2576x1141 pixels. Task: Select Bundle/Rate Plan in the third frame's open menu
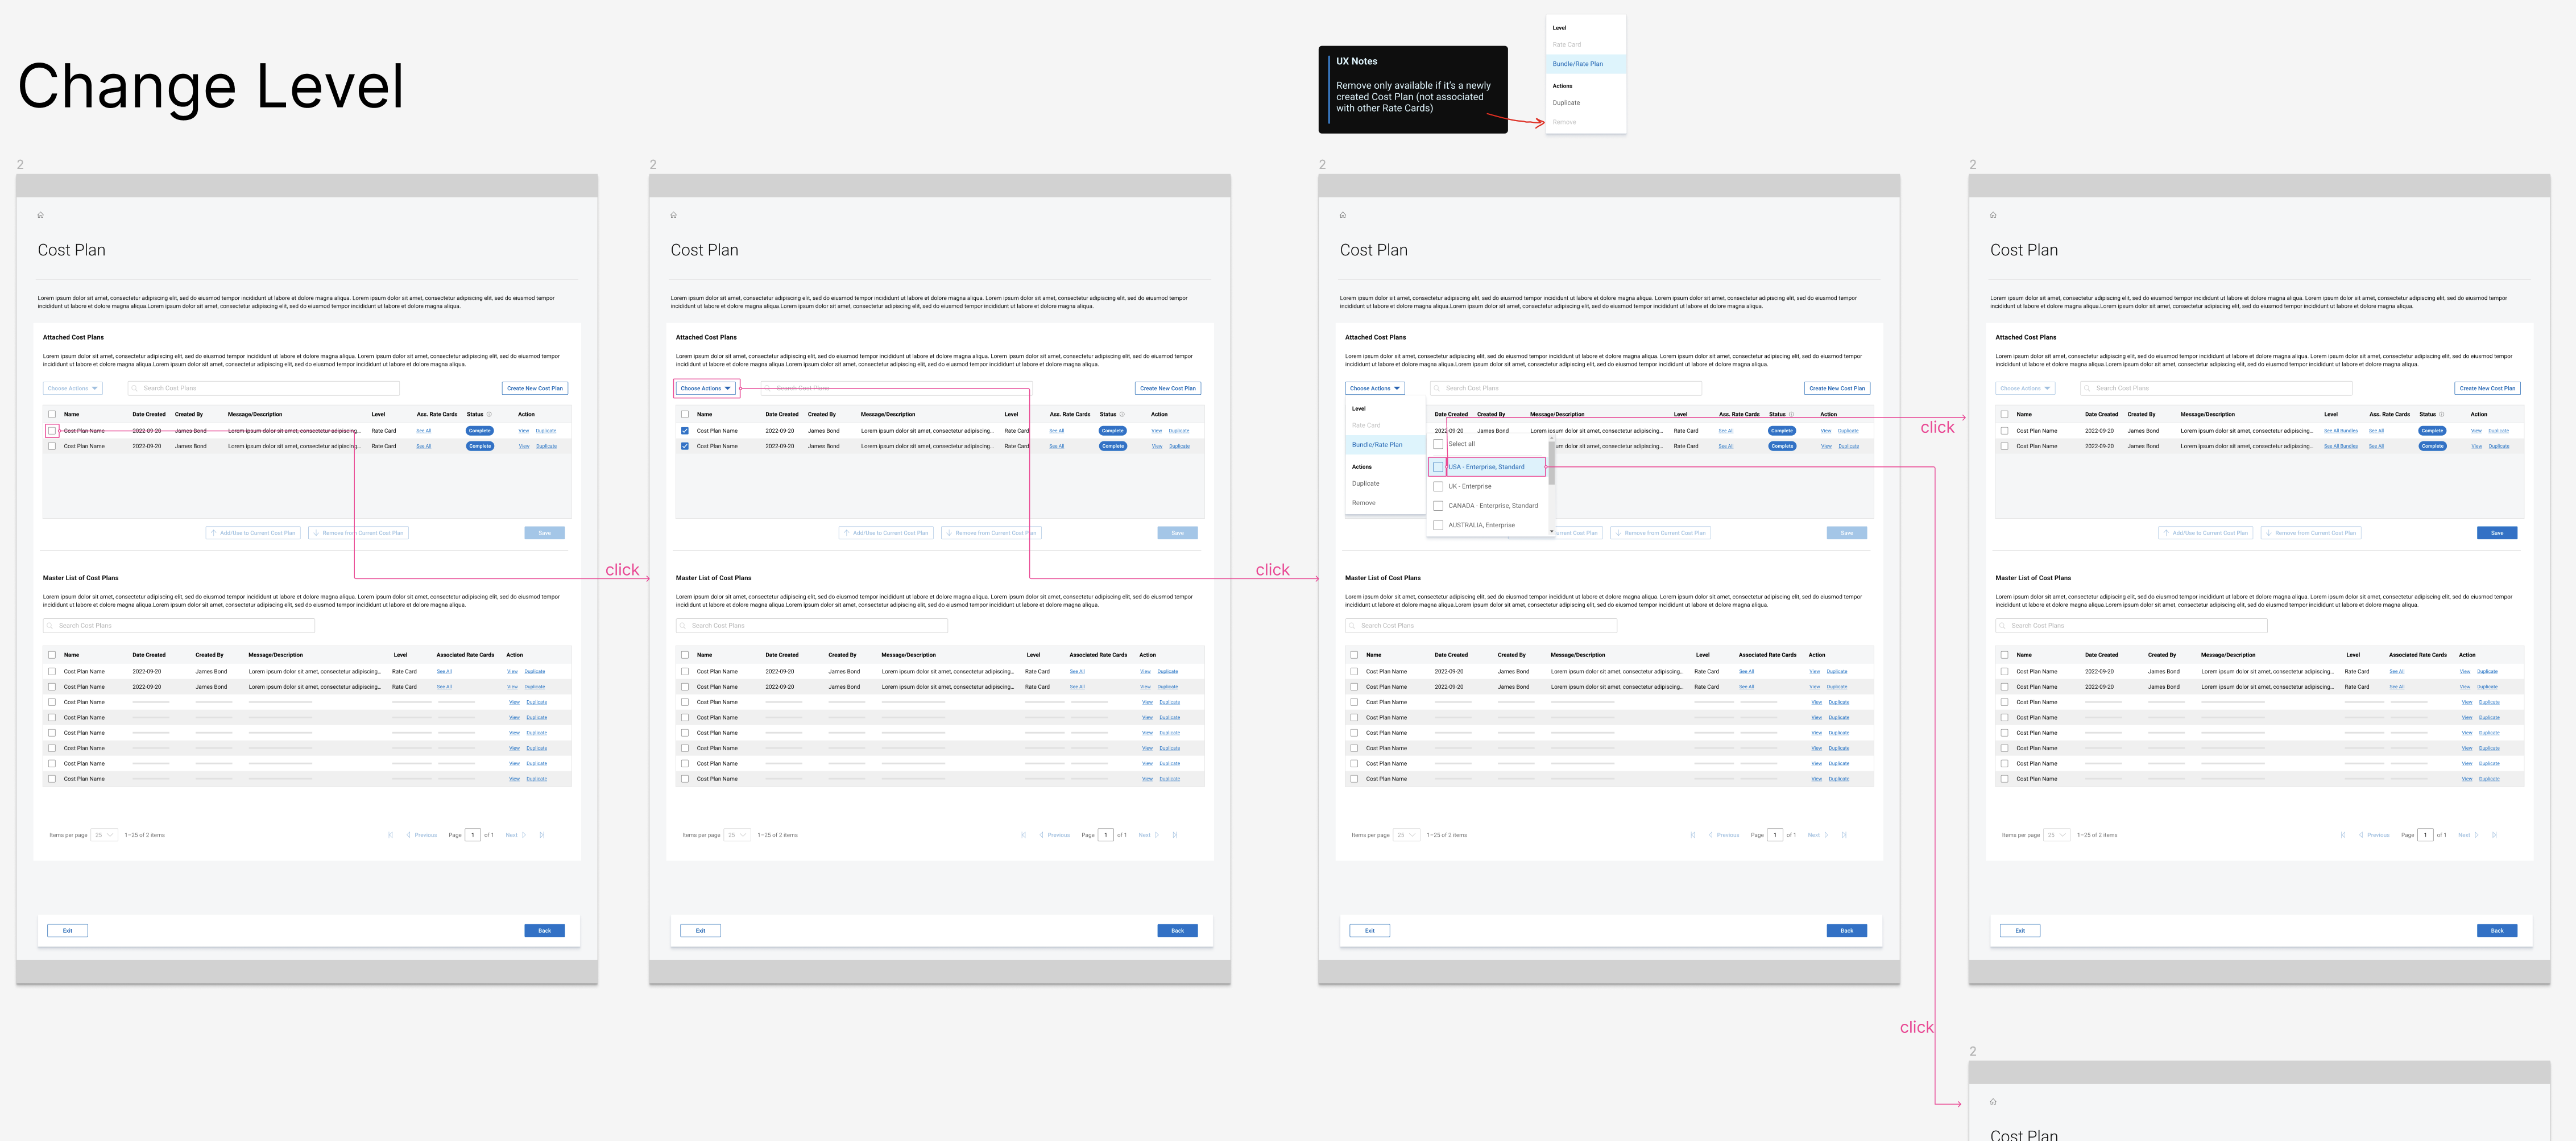[x=1377, y=445]
